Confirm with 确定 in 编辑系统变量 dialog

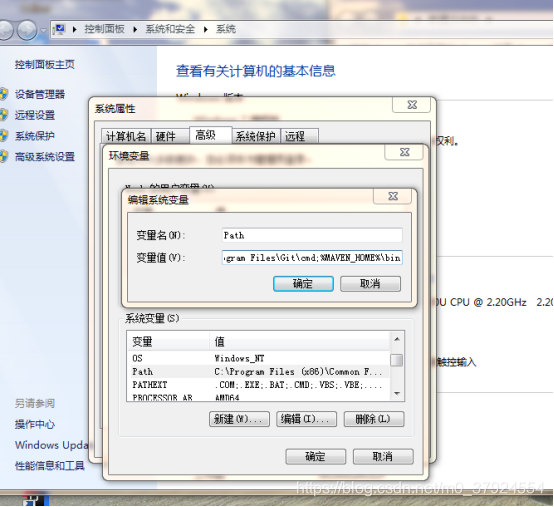click(303, 284)
